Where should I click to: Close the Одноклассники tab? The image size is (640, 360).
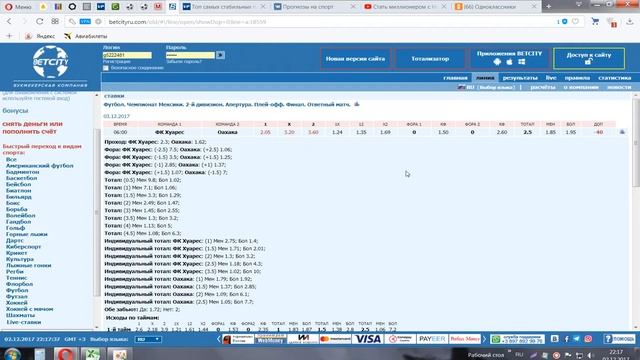coord(533,7)
